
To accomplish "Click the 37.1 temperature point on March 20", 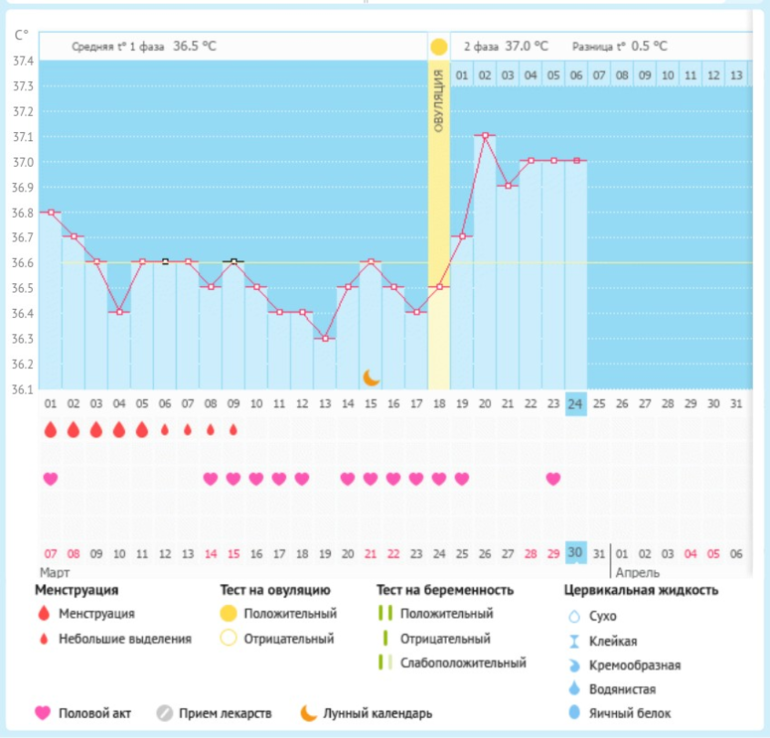I will tap(485, 136).
